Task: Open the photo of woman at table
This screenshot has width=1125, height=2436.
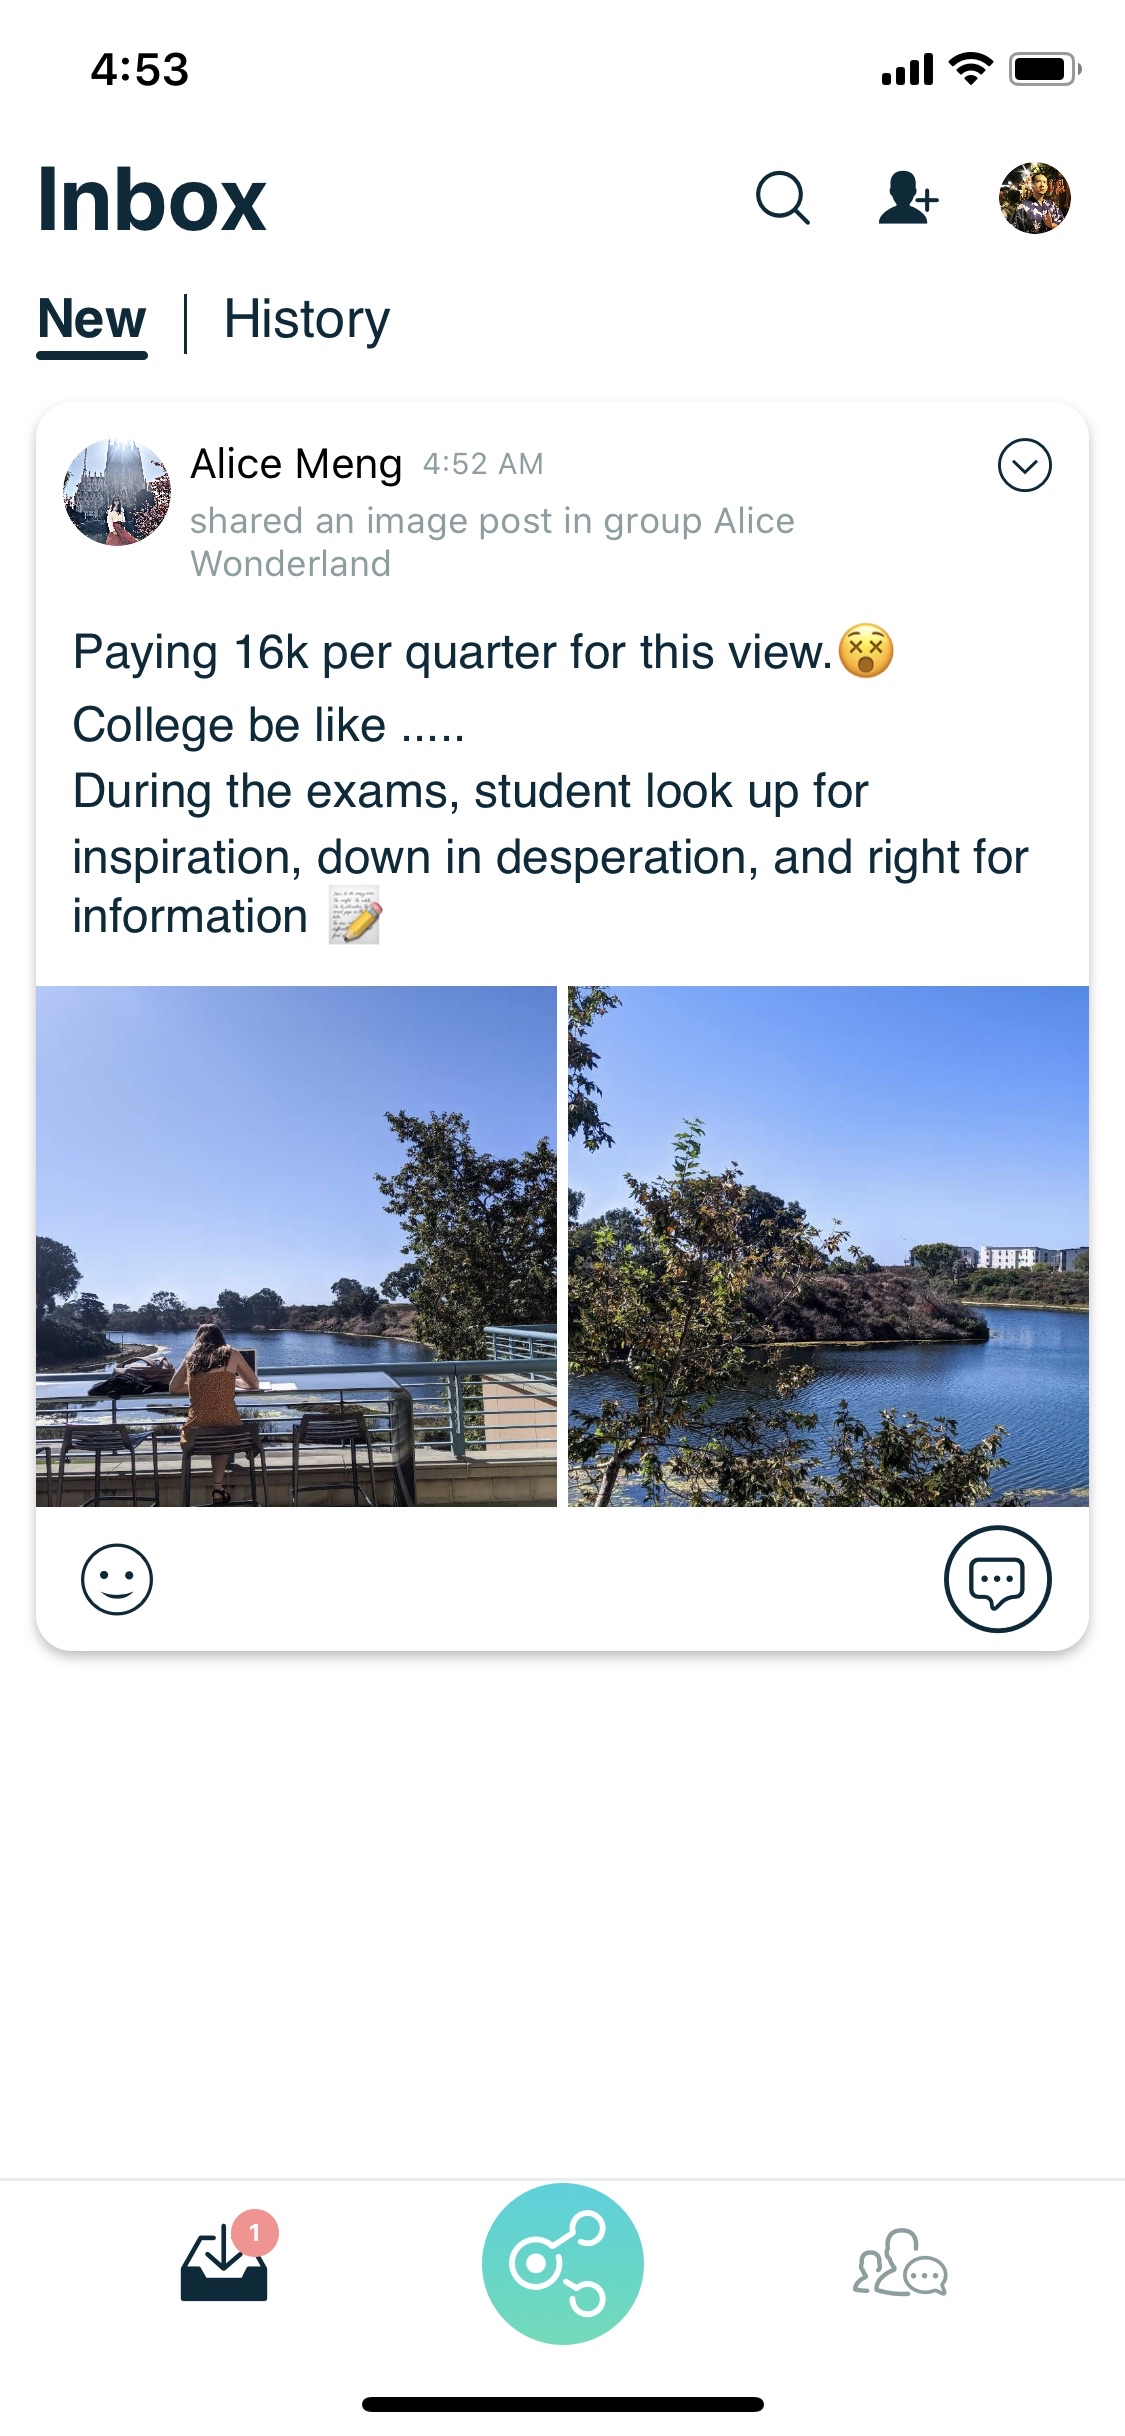Action: pos(297,1246)
